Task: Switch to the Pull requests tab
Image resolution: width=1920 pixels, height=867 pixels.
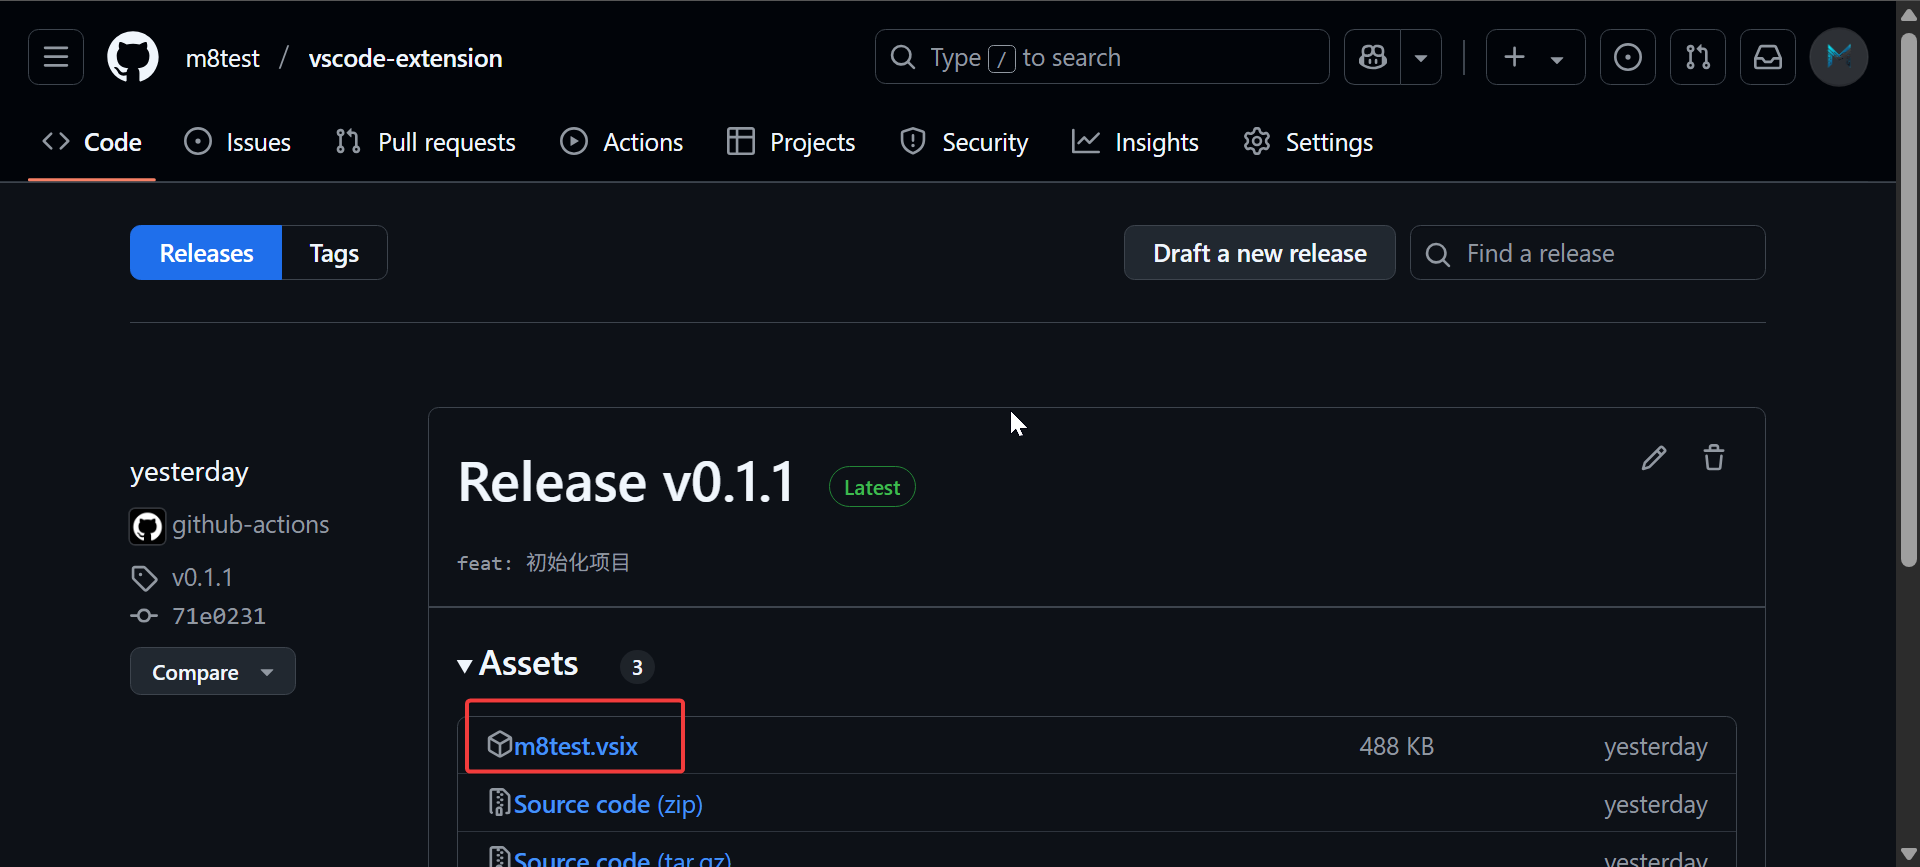Action: [426, 142]
